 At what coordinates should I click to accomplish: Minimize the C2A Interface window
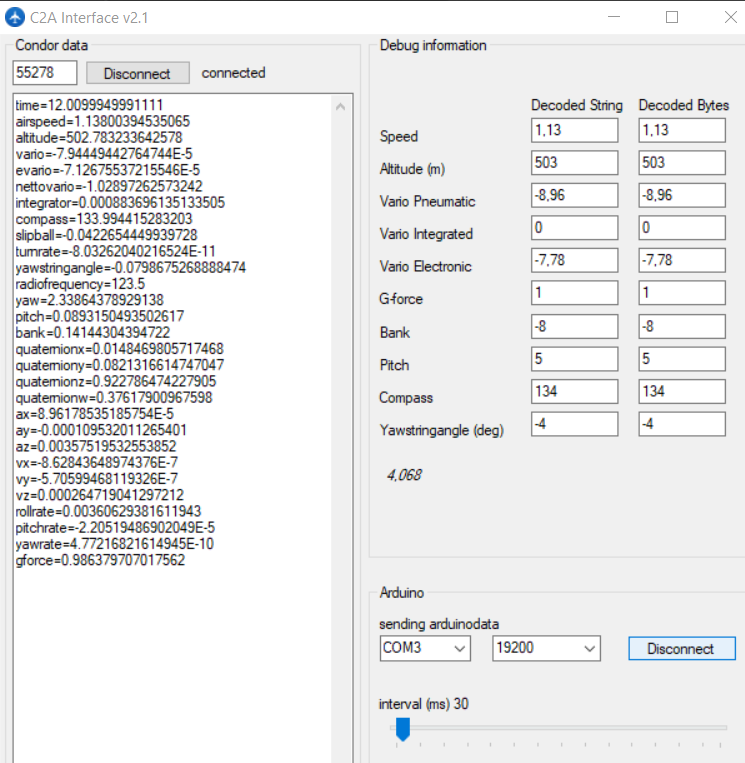(614, 17)
